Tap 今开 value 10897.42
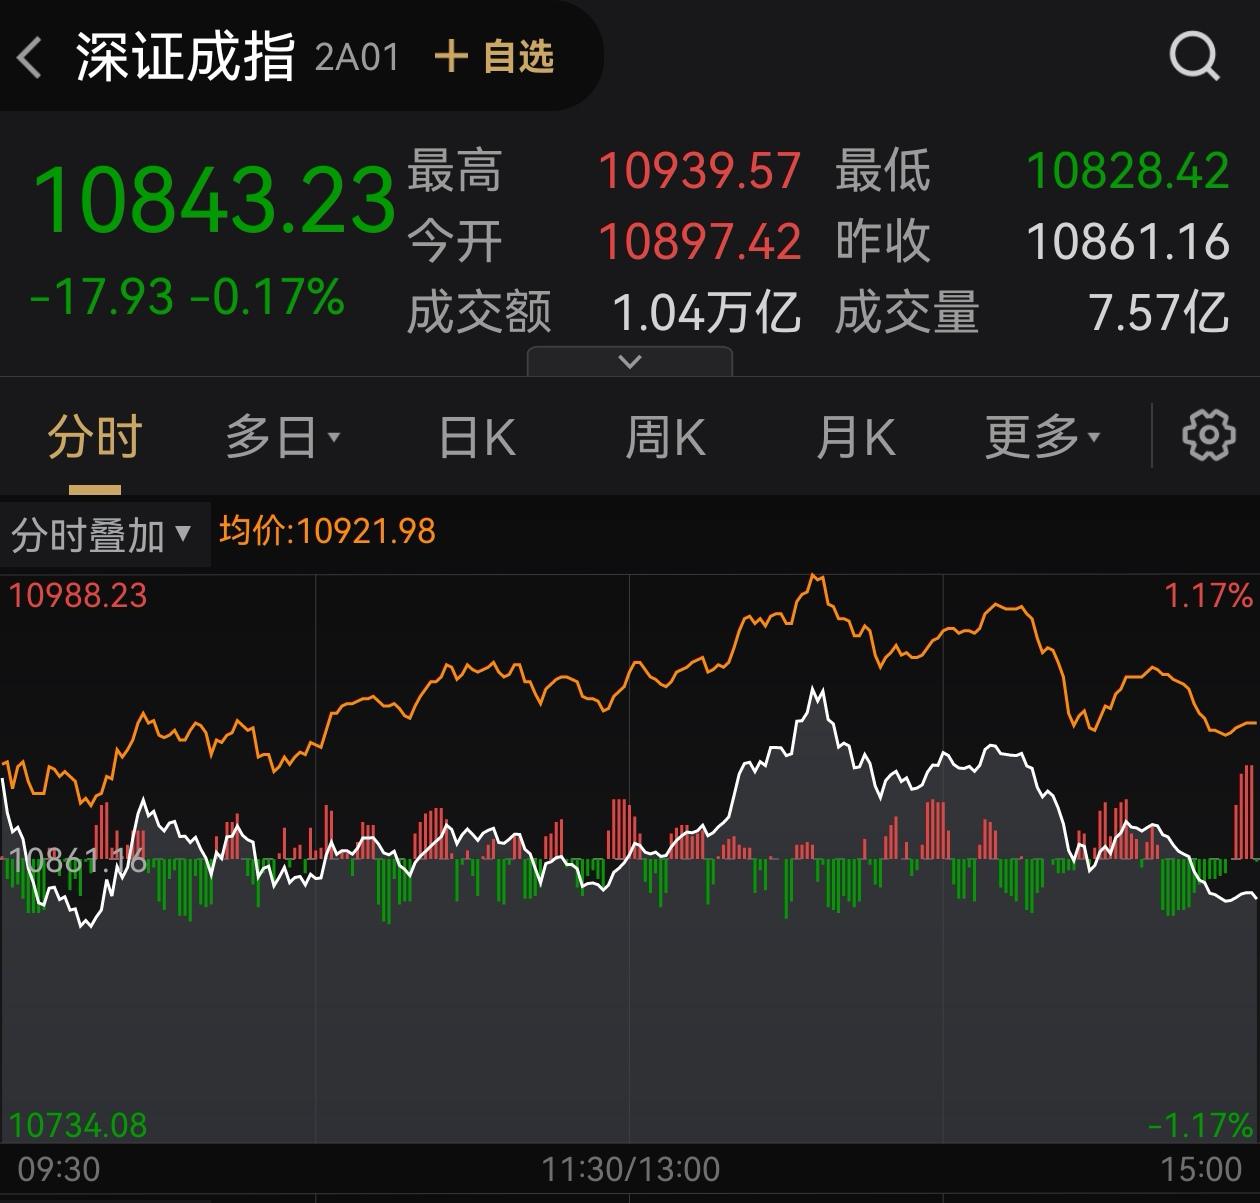The width and height of the screenshot is (1260, 1203). coord(699,241)
